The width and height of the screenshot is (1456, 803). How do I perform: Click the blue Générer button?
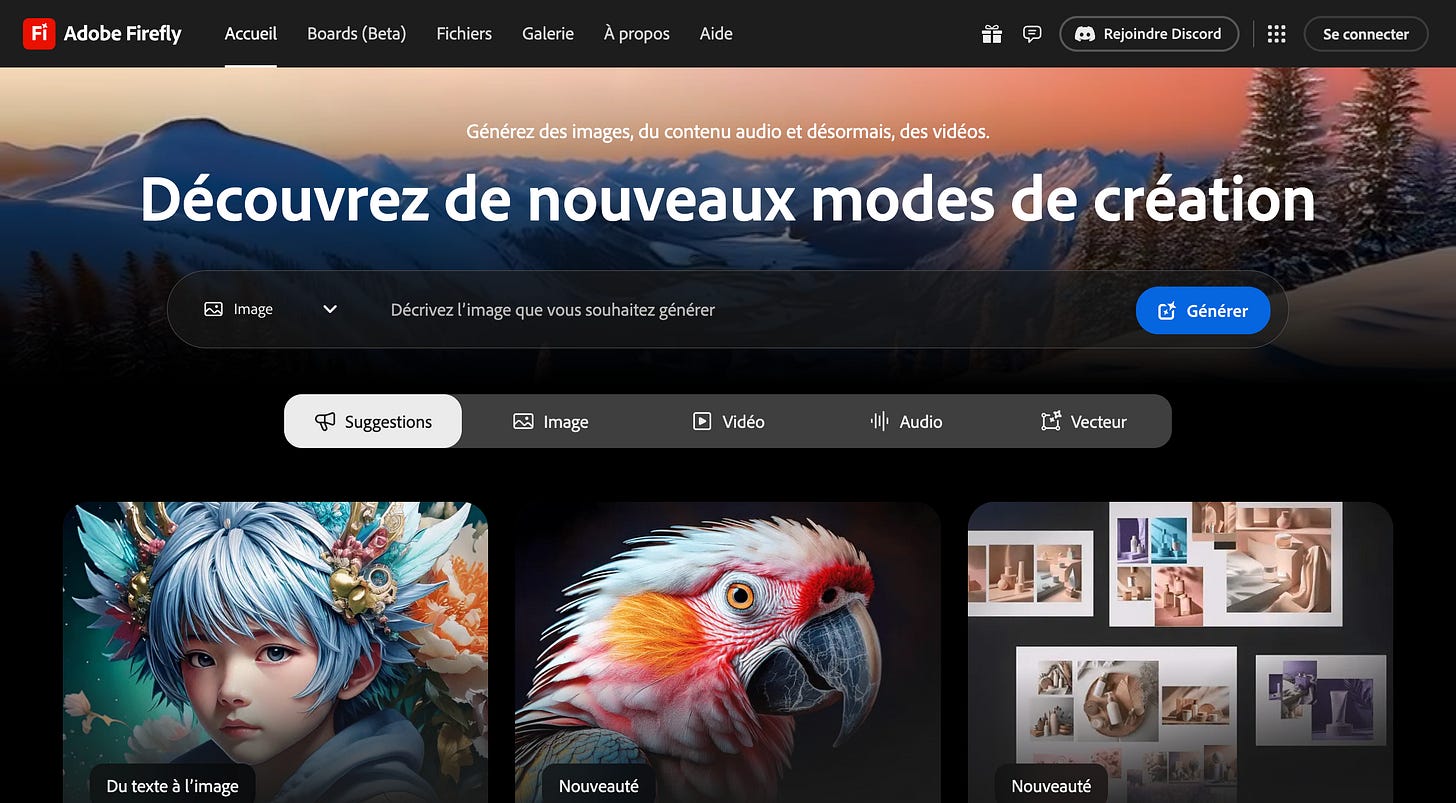click(x=1203, y=311)
